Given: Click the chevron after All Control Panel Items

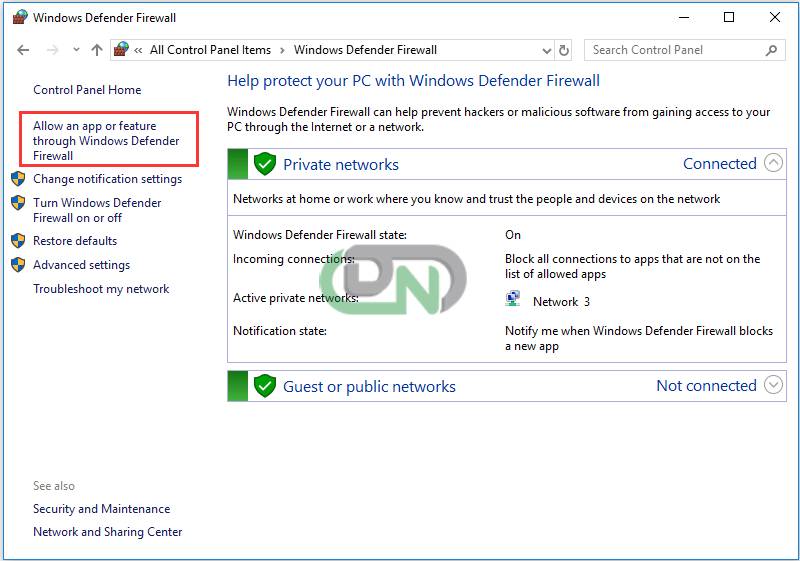Looking at the screenshot, I should (282, 50).
